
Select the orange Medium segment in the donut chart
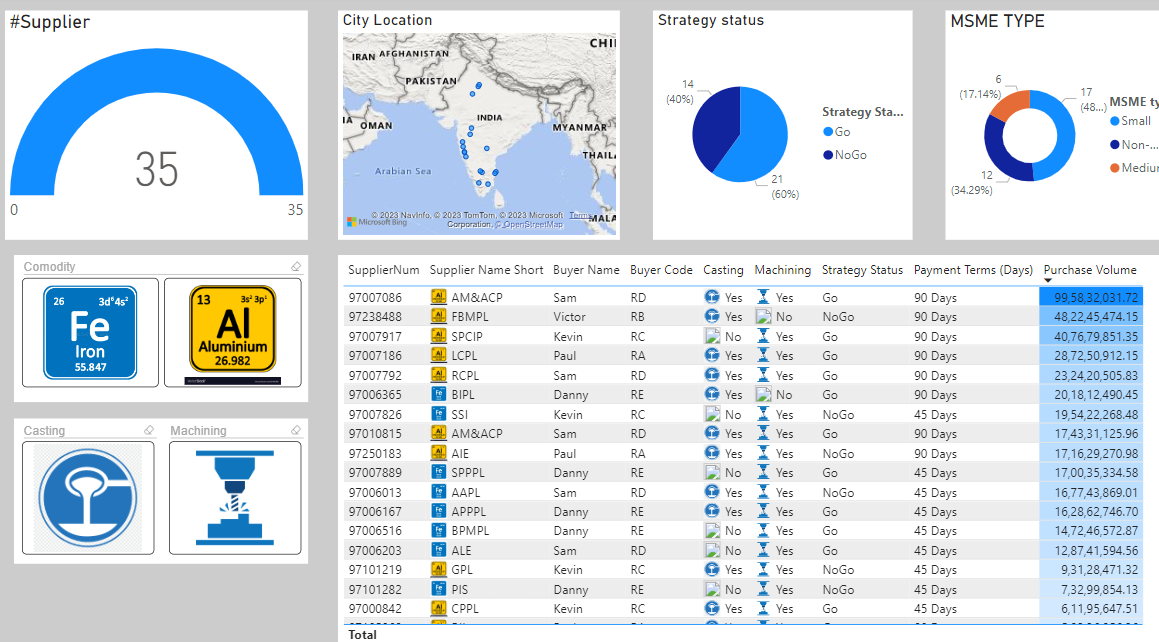coord(1008,103)
